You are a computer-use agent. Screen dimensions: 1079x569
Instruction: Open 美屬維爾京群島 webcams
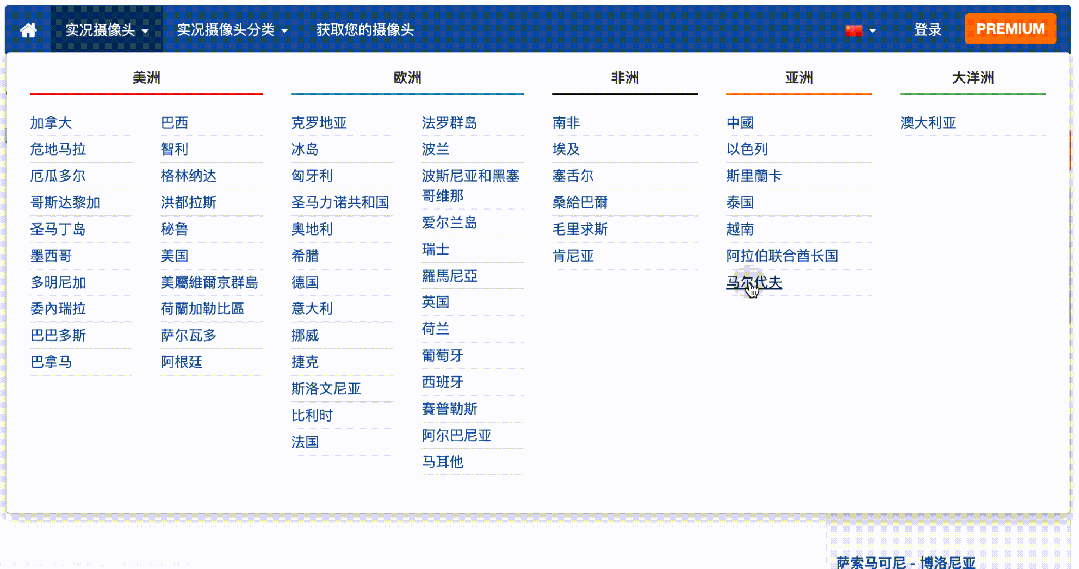209,282
